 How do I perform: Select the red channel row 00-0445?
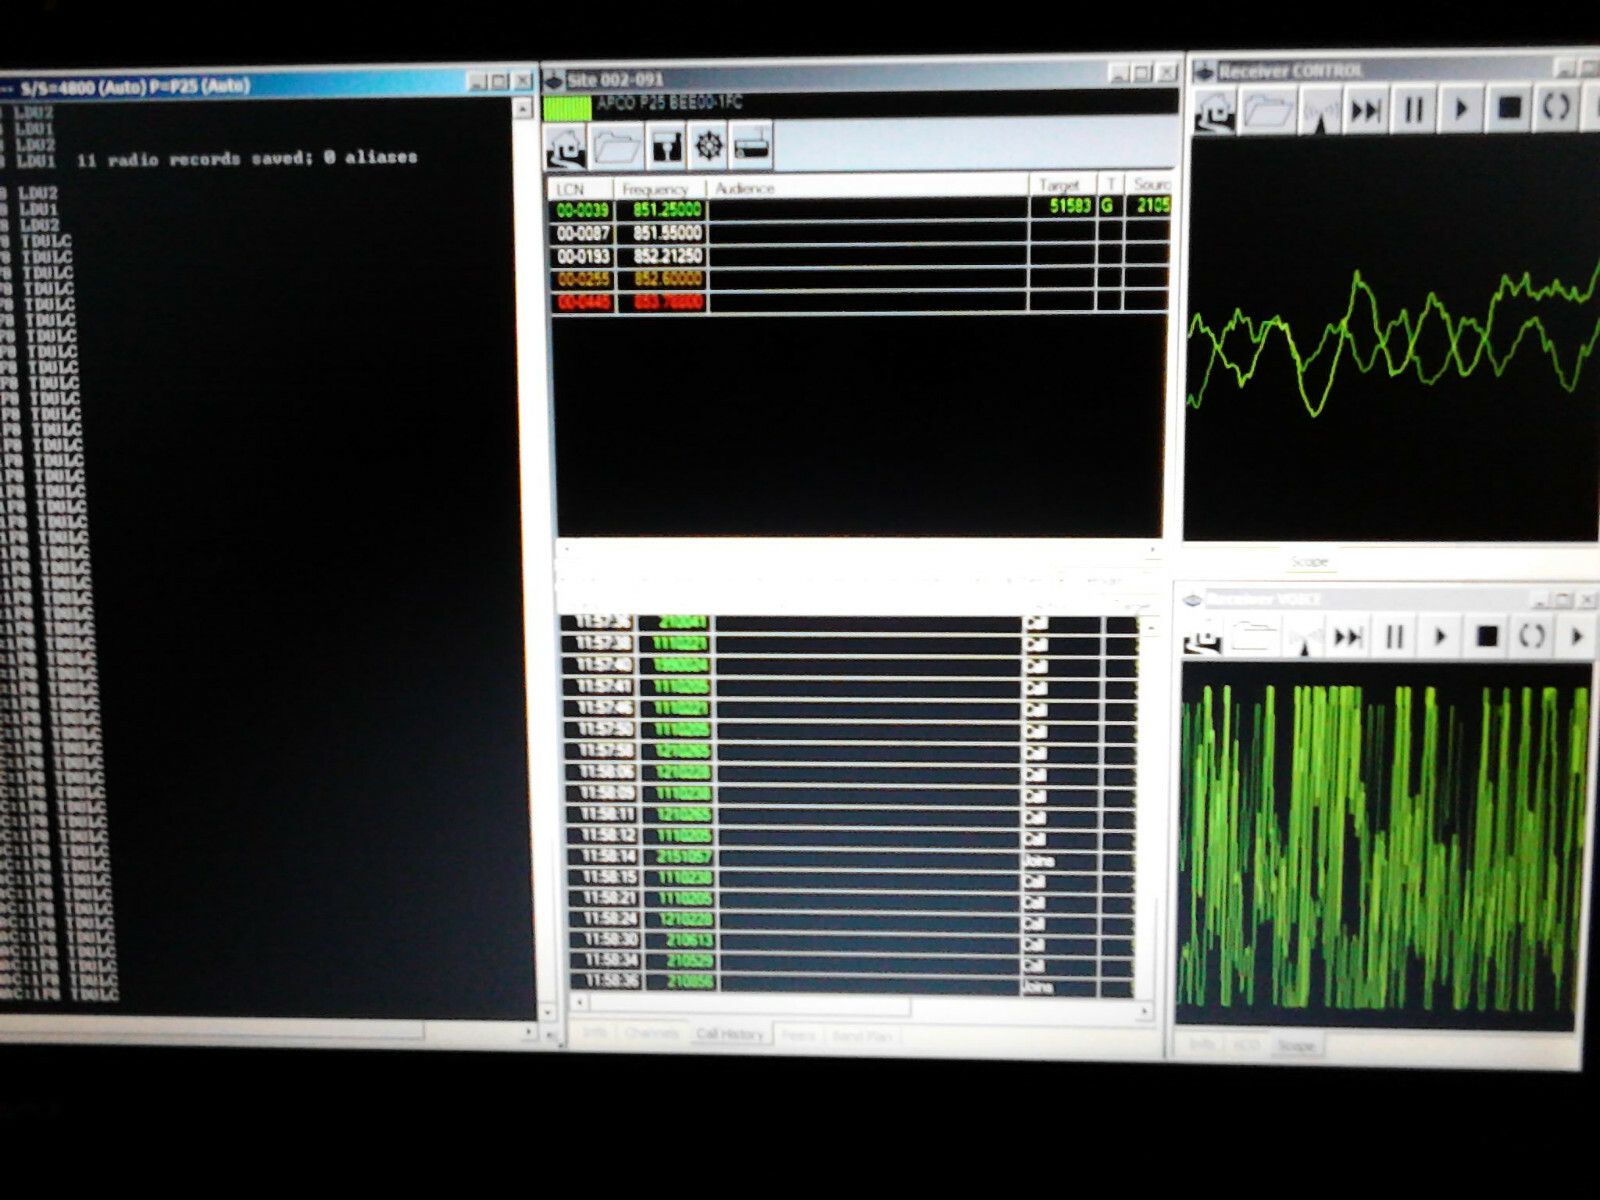pos(584,302)
